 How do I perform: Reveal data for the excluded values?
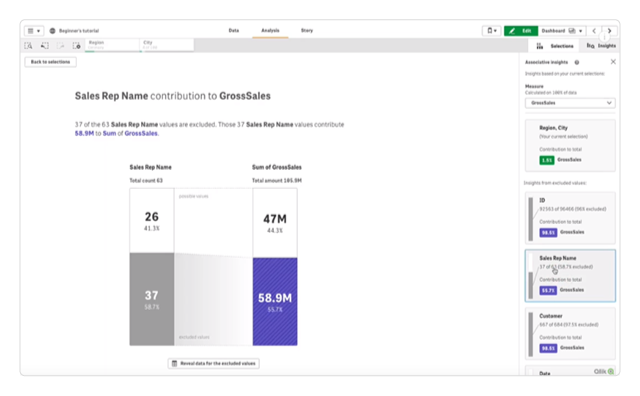pyautogui.click(x=213, y=363)
